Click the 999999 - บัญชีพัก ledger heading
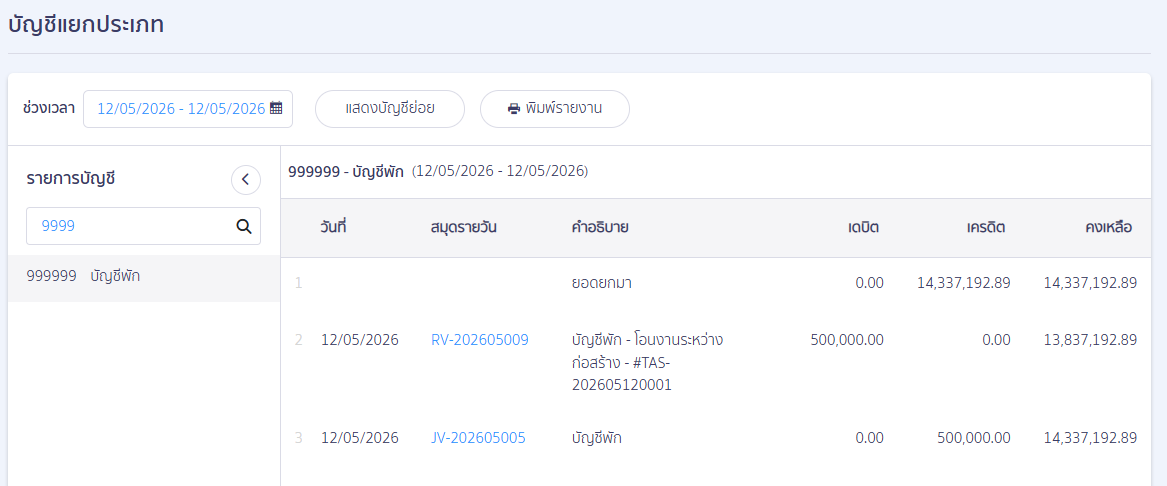 click(x=346, y=172)
